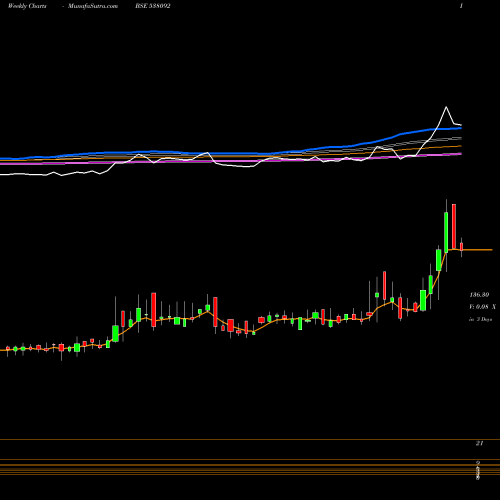Click the tall red candlestick after peak
500x500 pixels.
[x=454, y=226]
